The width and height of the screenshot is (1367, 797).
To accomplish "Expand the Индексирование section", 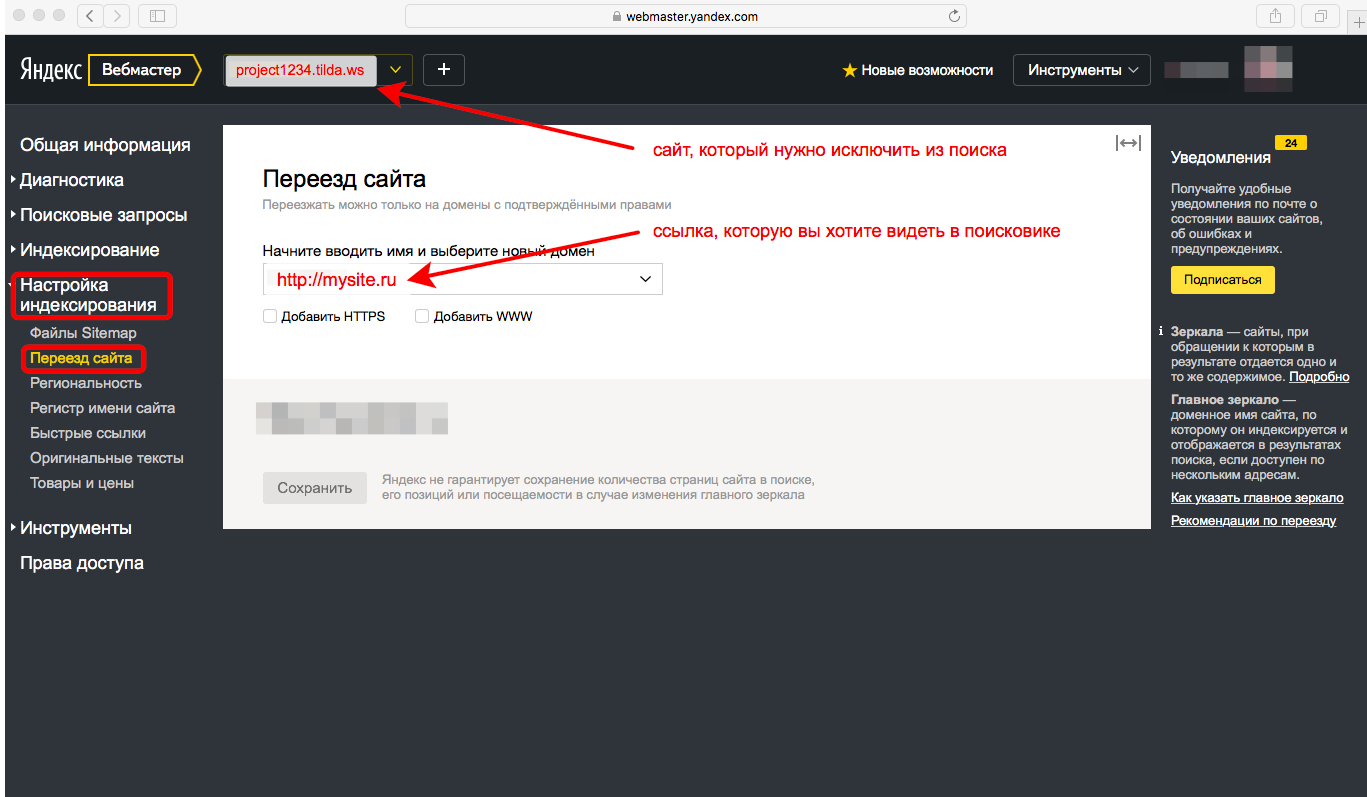I will click(85, 250).
